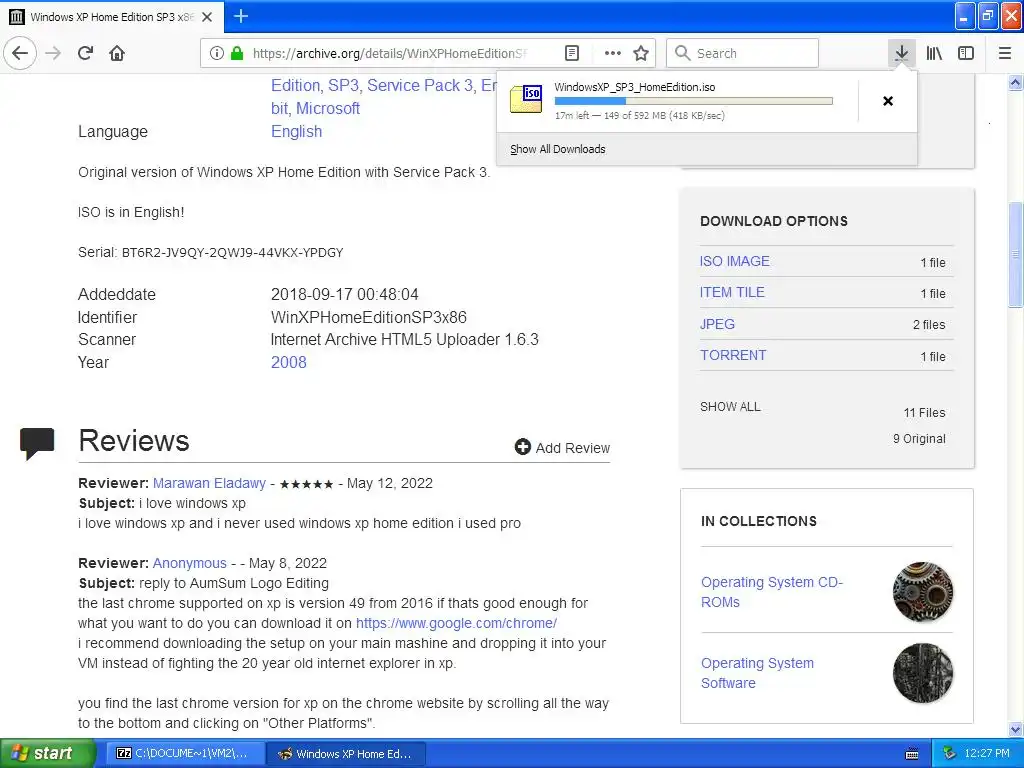Click the forward navigation arrow
Viewport: 1024px width, 768px height.
53,53
